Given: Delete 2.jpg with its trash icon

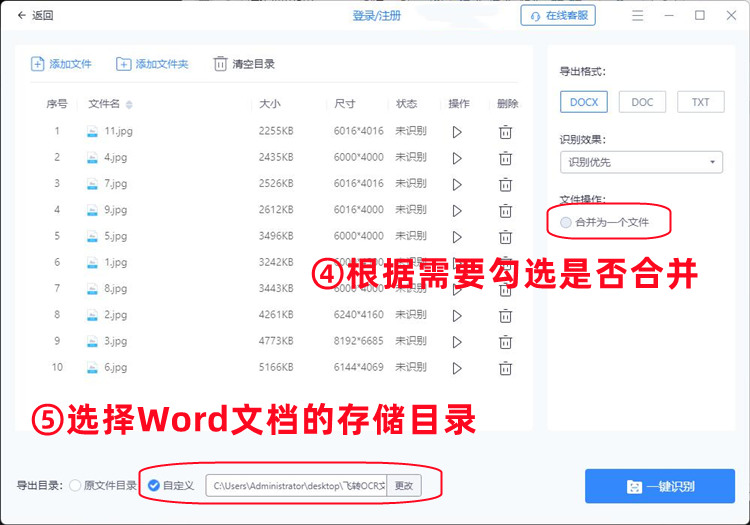Looking at the screenshot, I should point(506,316).
